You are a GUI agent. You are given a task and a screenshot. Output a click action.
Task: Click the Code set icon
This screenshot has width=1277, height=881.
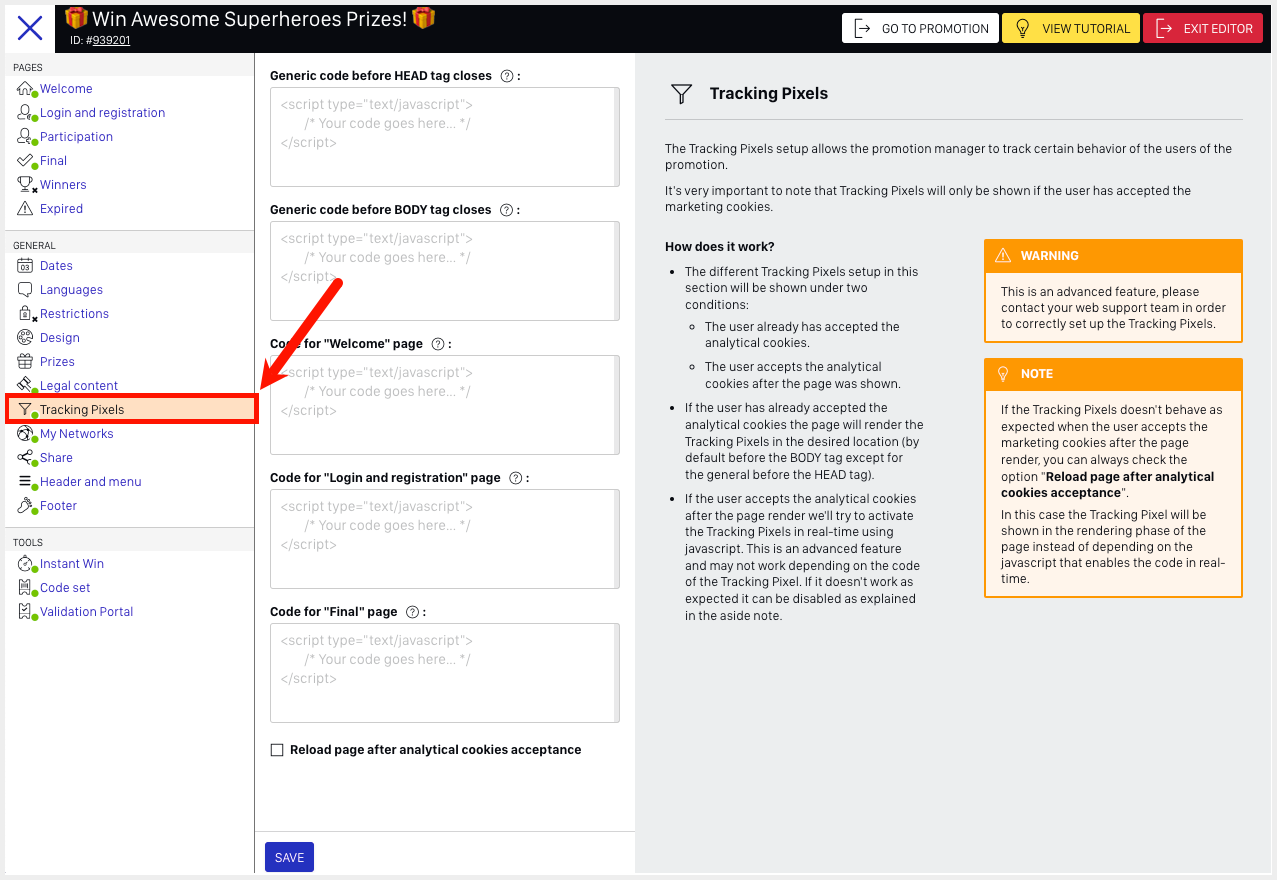coord(24,587)
